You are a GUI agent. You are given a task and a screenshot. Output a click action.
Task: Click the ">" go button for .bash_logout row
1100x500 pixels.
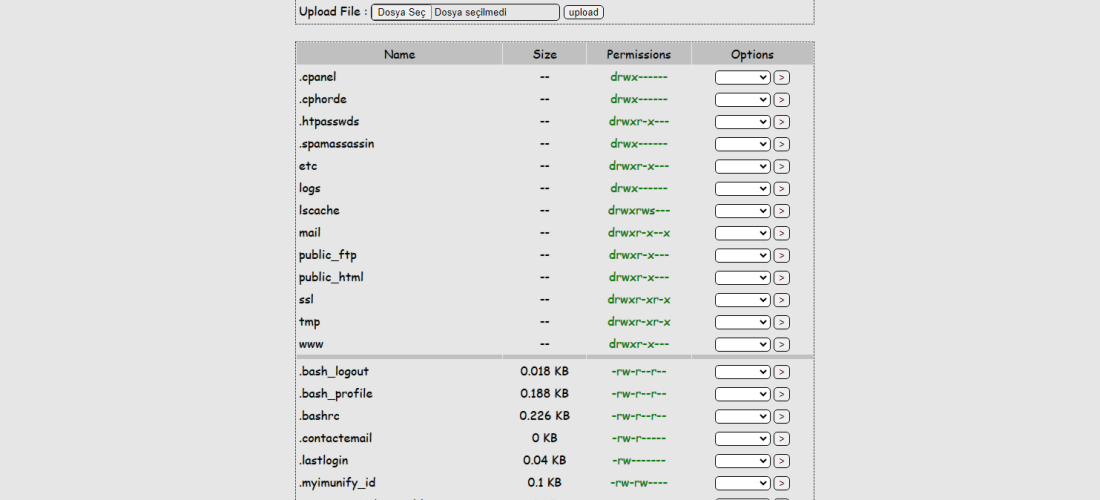coord(782,372)
